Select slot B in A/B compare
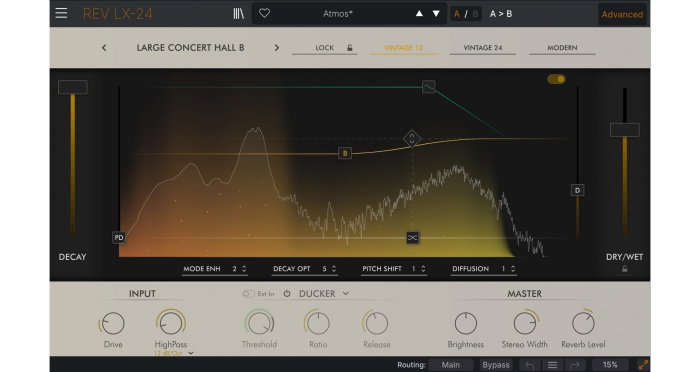The image size is (700, 372). pyautogui.click(x=475, y=14)
